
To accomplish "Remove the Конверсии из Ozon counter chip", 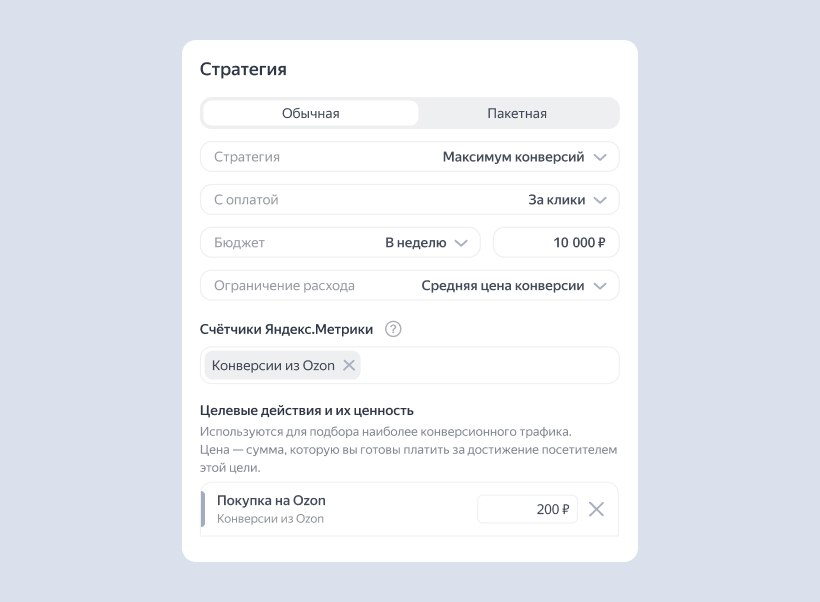I will pyautogui.click(x=349, y=366).
